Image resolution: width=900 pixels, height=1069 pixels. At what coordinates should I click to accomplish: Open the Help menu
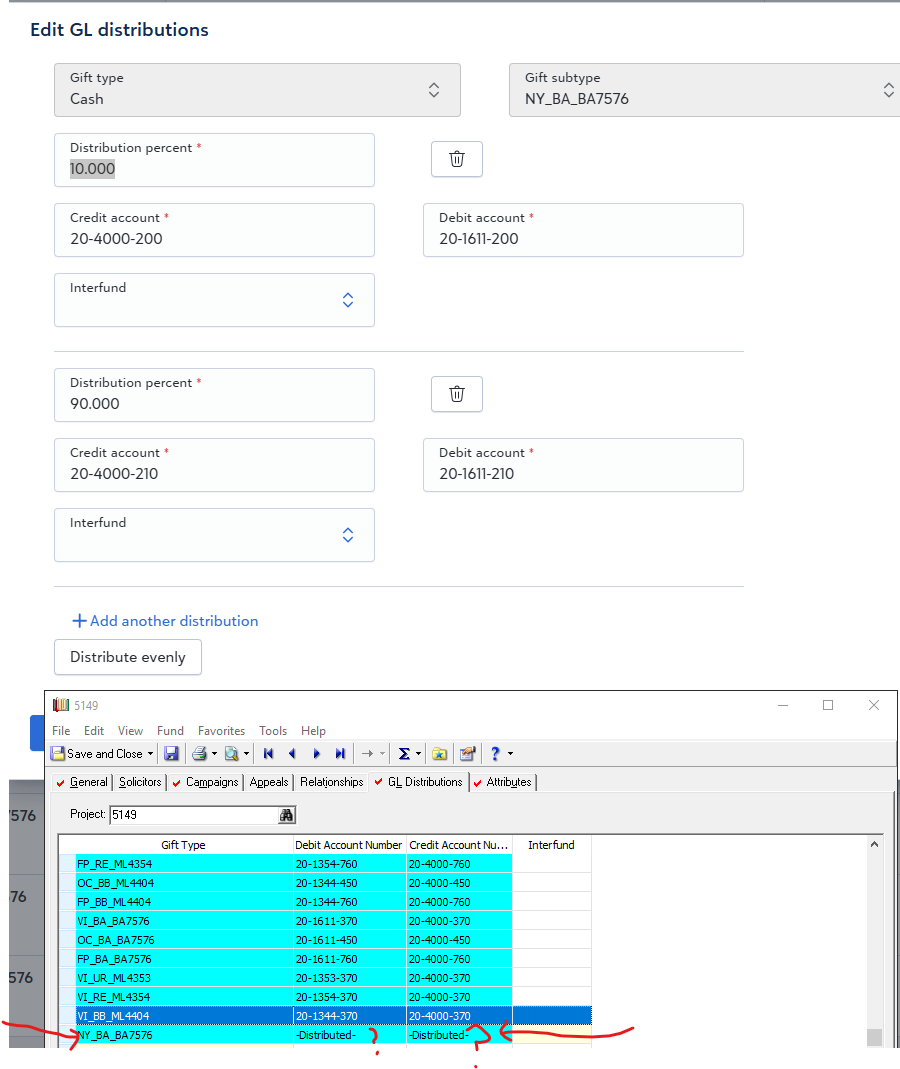[x=314, y=731]
